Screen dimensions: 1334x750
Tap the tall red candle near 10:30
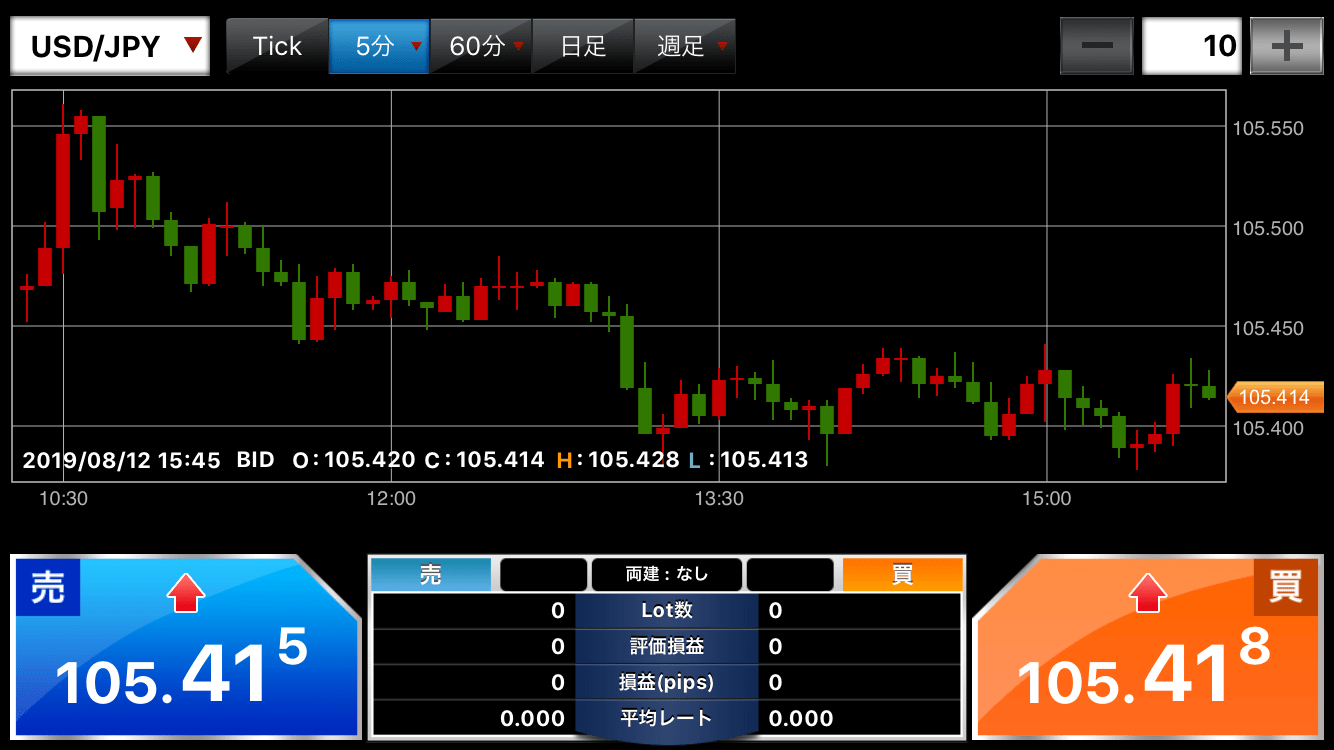62,190
